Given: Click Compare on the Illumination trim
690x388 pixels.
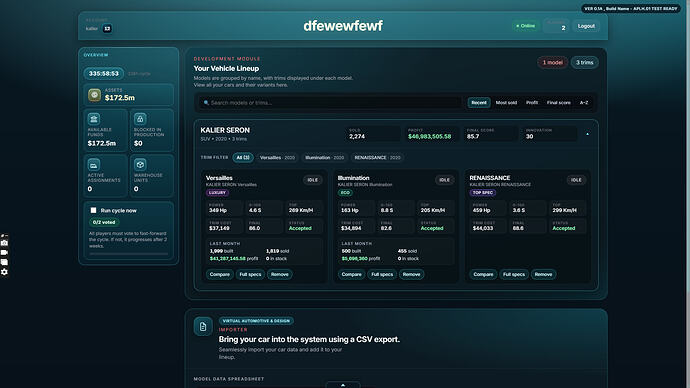Looking at the screenshot, I should click(x=352, y=275).
